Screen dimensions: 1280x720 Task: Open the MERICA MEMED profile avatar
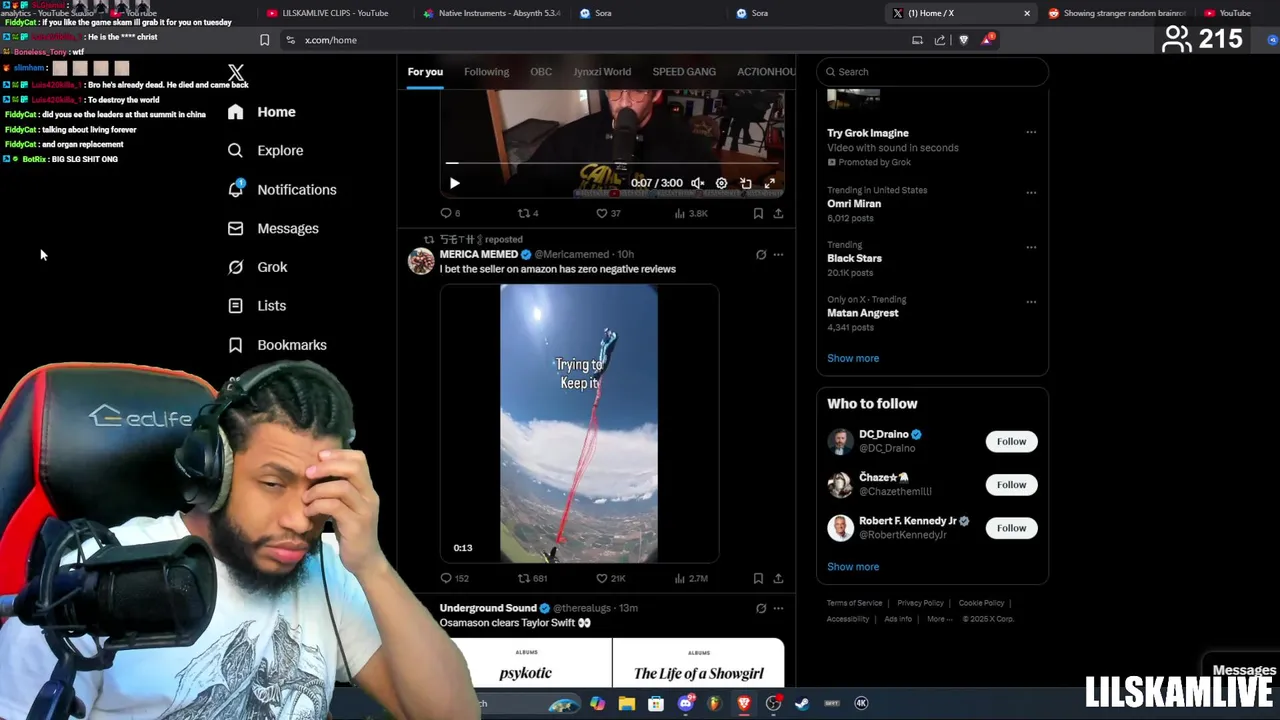pos(421,261)
